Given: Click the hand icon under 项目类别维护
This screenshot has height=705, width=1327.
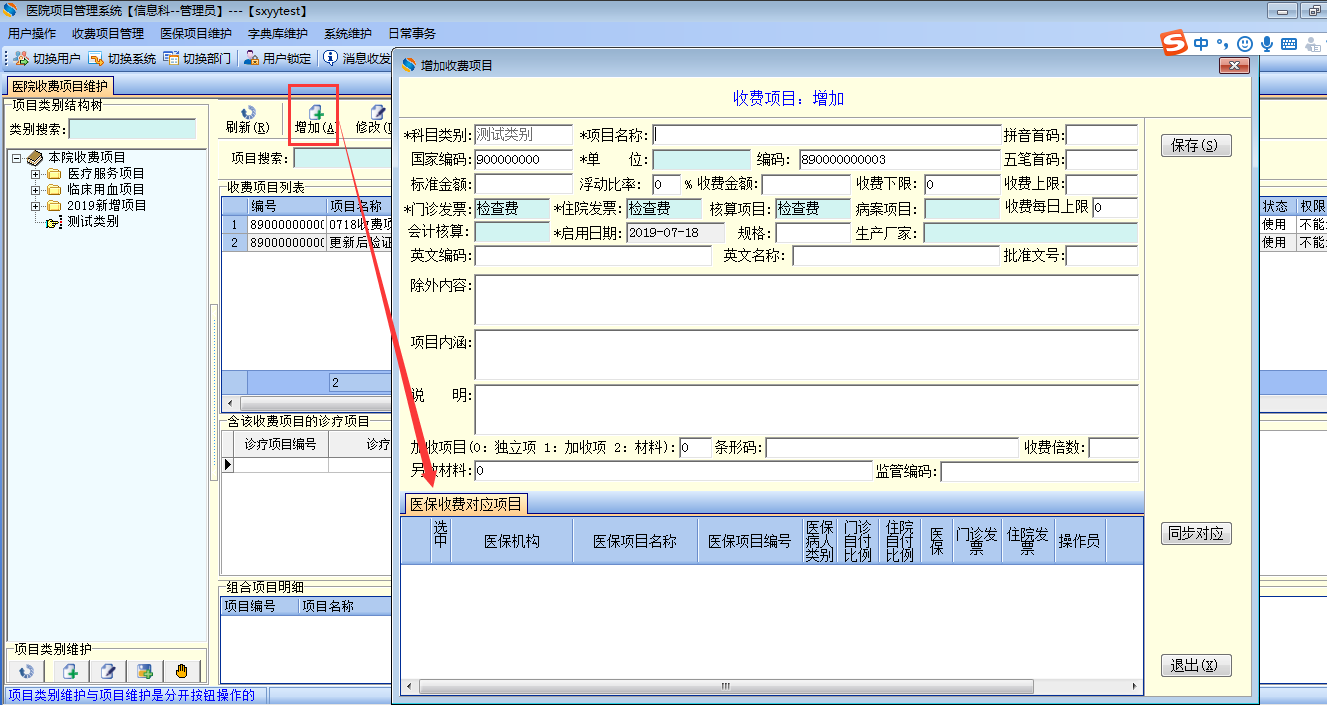Looking at the screenshot, I should 182,671.
